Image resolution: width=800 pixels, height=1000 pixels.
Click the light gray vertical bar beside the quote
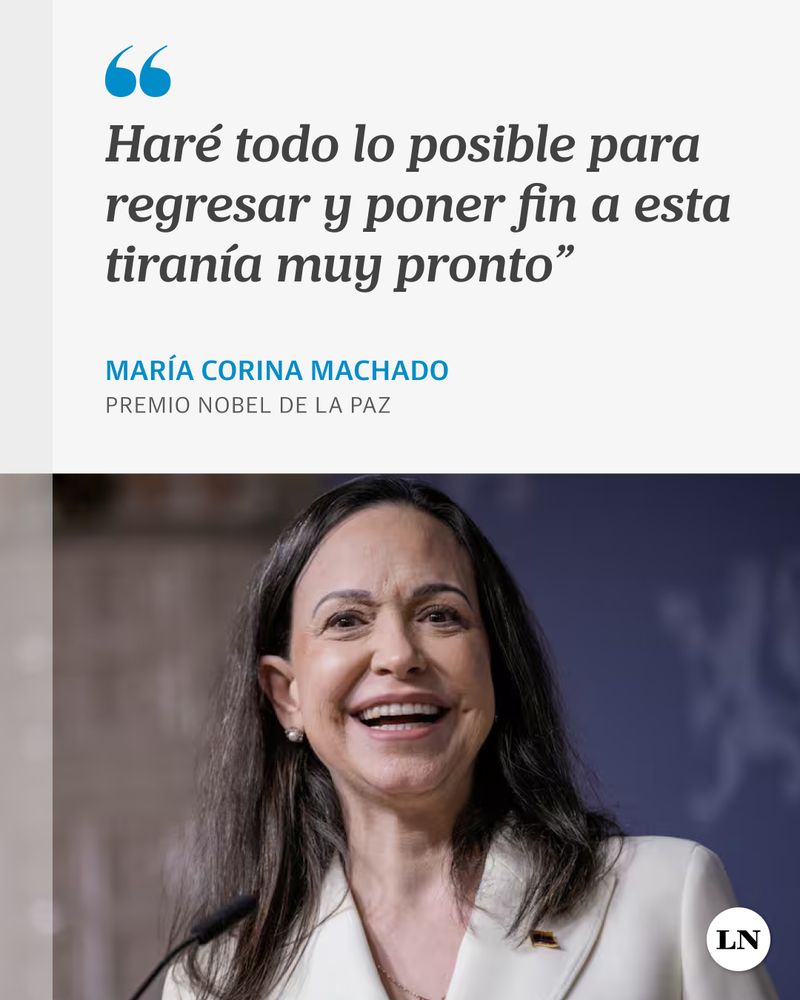26,237
